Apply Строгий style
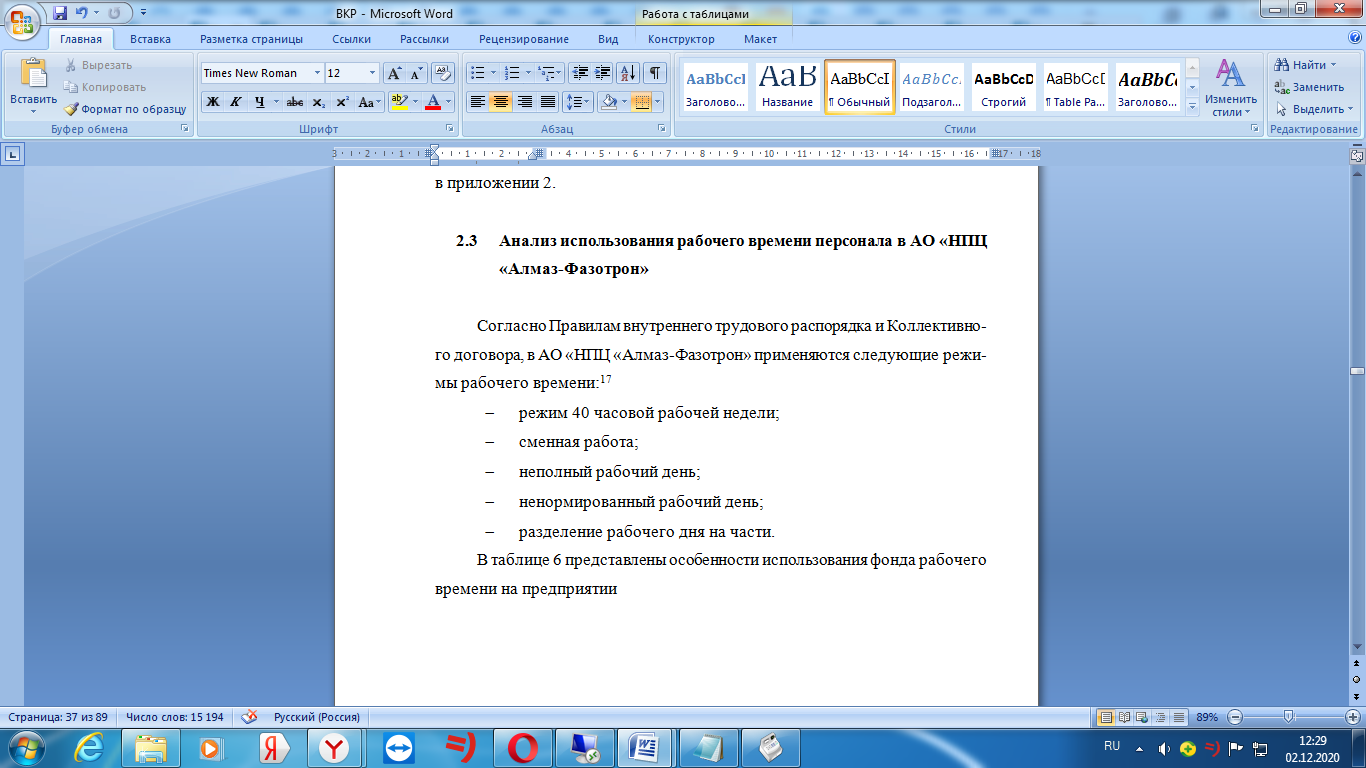This screenshot has height=768, width=1366. pos(1003,86)
